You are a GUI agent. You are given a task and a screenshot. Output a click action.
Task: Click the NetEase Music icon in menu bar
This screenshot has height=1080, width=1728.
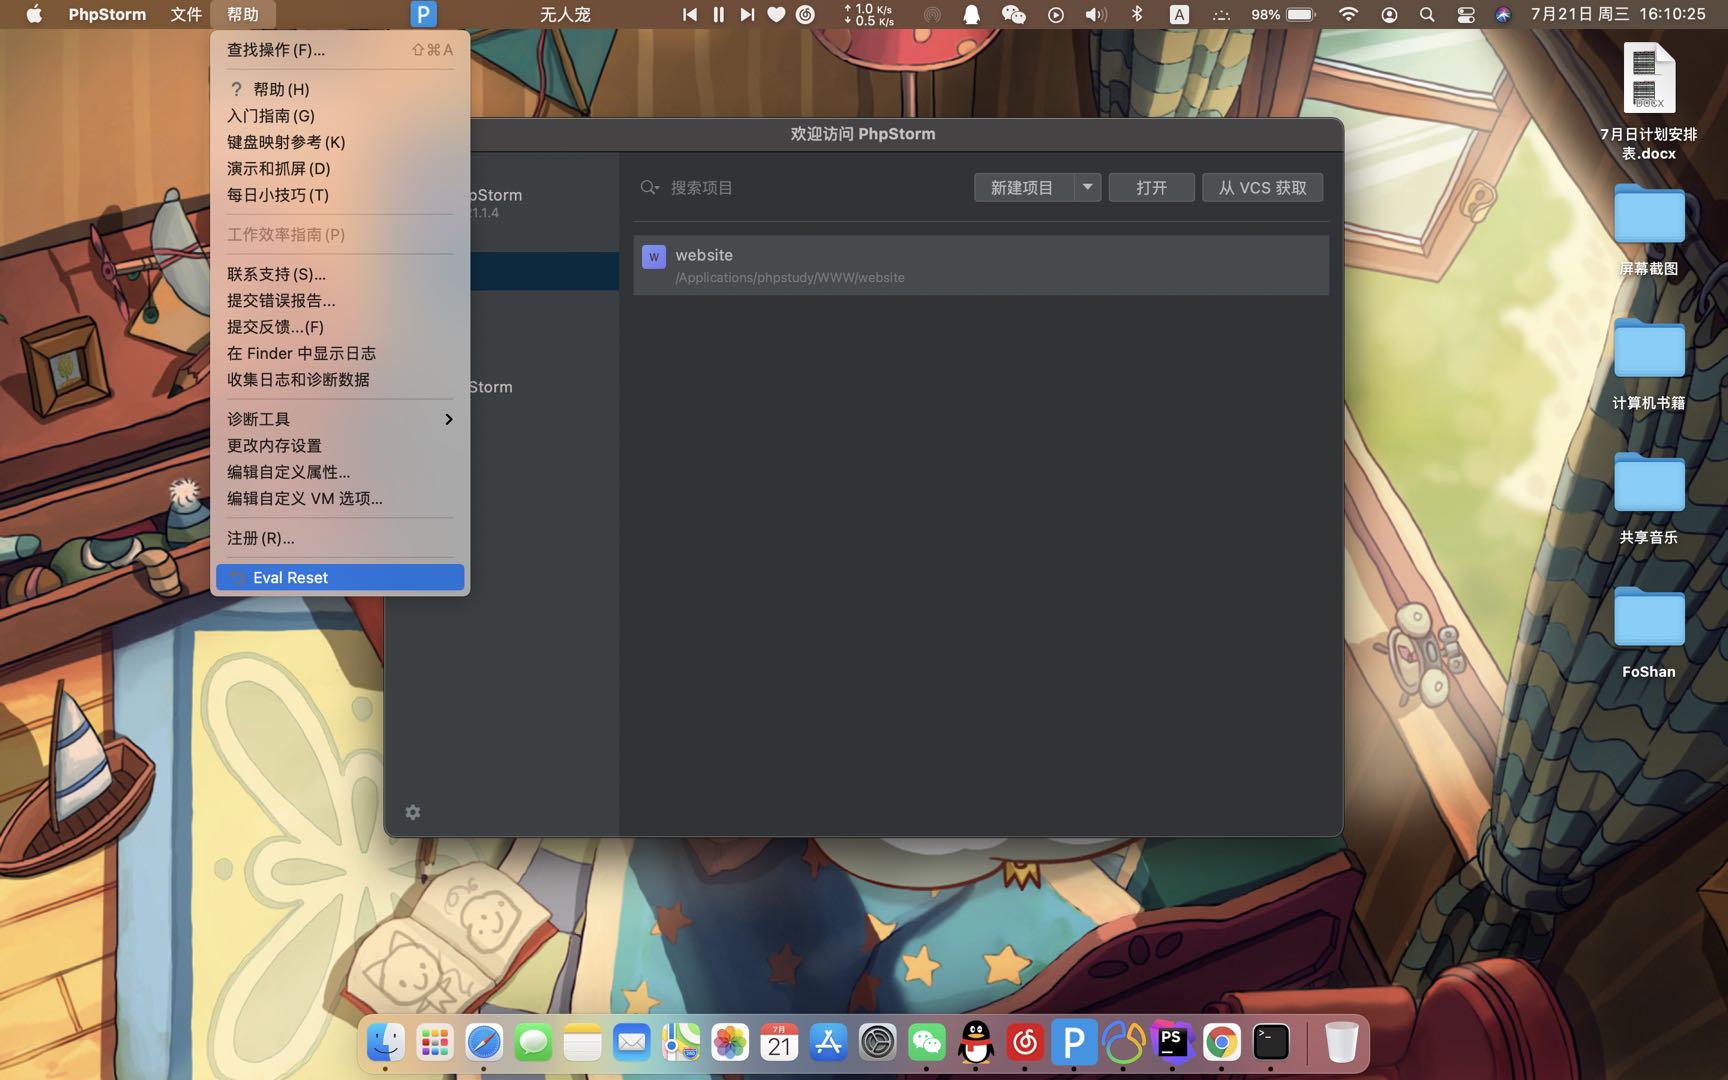coord(805,14)
